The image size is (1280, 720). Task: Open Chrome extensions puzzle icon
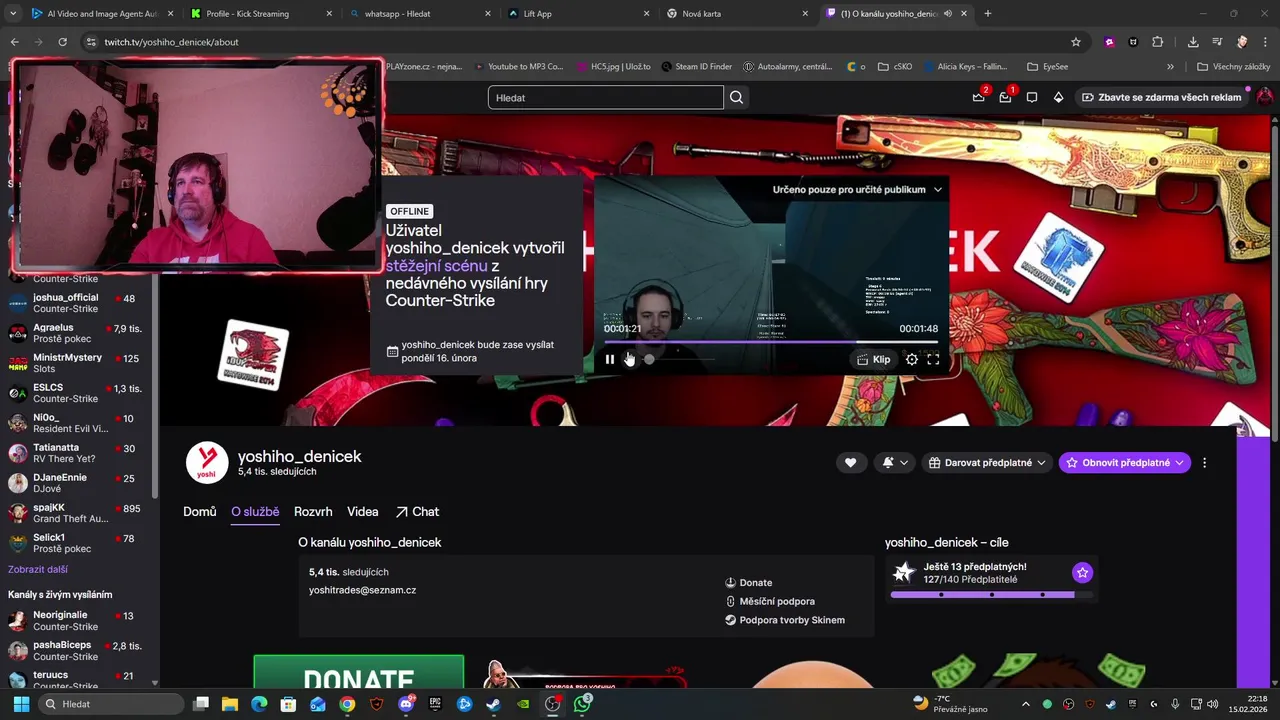click(1157, 42)
